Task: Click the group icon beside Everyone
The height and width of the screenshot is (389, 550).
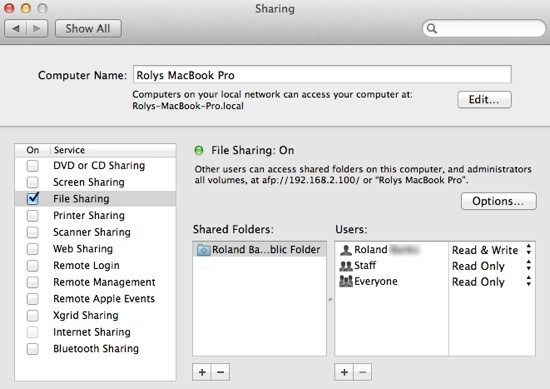Action: coord(346,281)
